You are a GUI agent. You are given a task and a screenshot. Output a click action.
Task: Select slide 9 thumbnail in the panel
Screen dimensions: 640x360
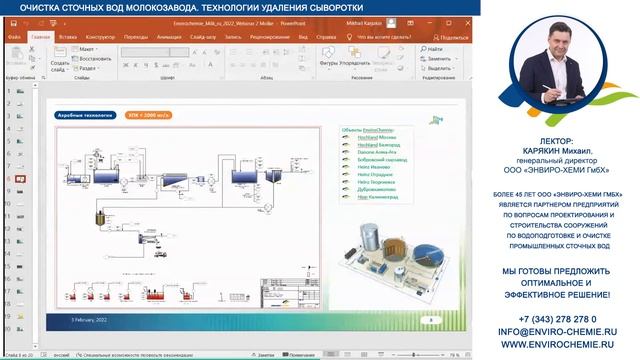coord(20,191)
